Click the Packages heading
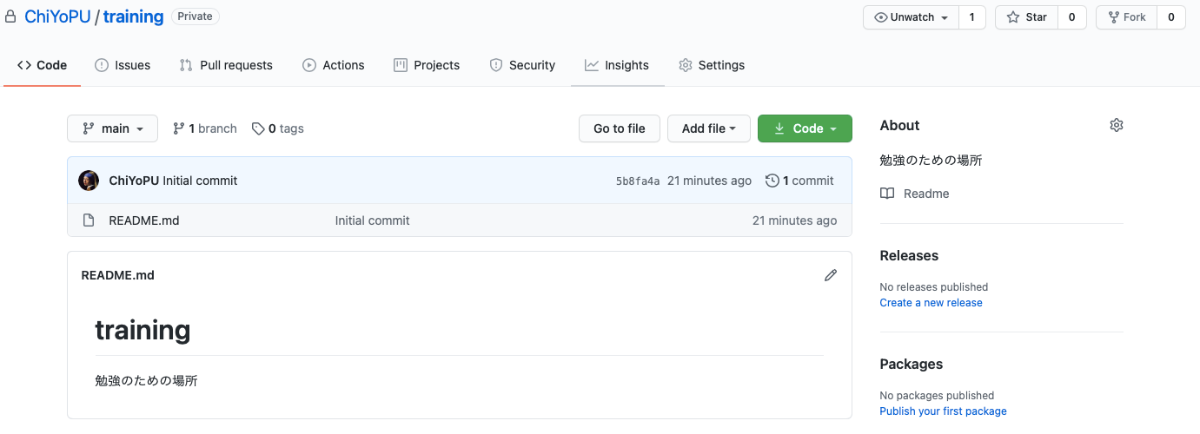This screenshot has width=1200, height=434. 911,364
